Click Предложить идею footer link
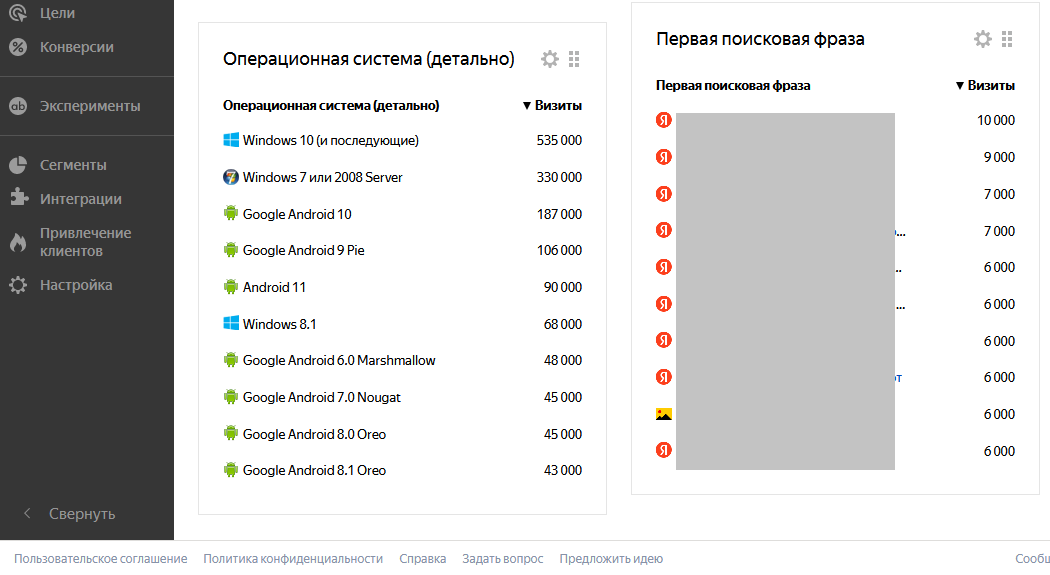This screenshot has height=575, width=1050. [x=611, y=558]
